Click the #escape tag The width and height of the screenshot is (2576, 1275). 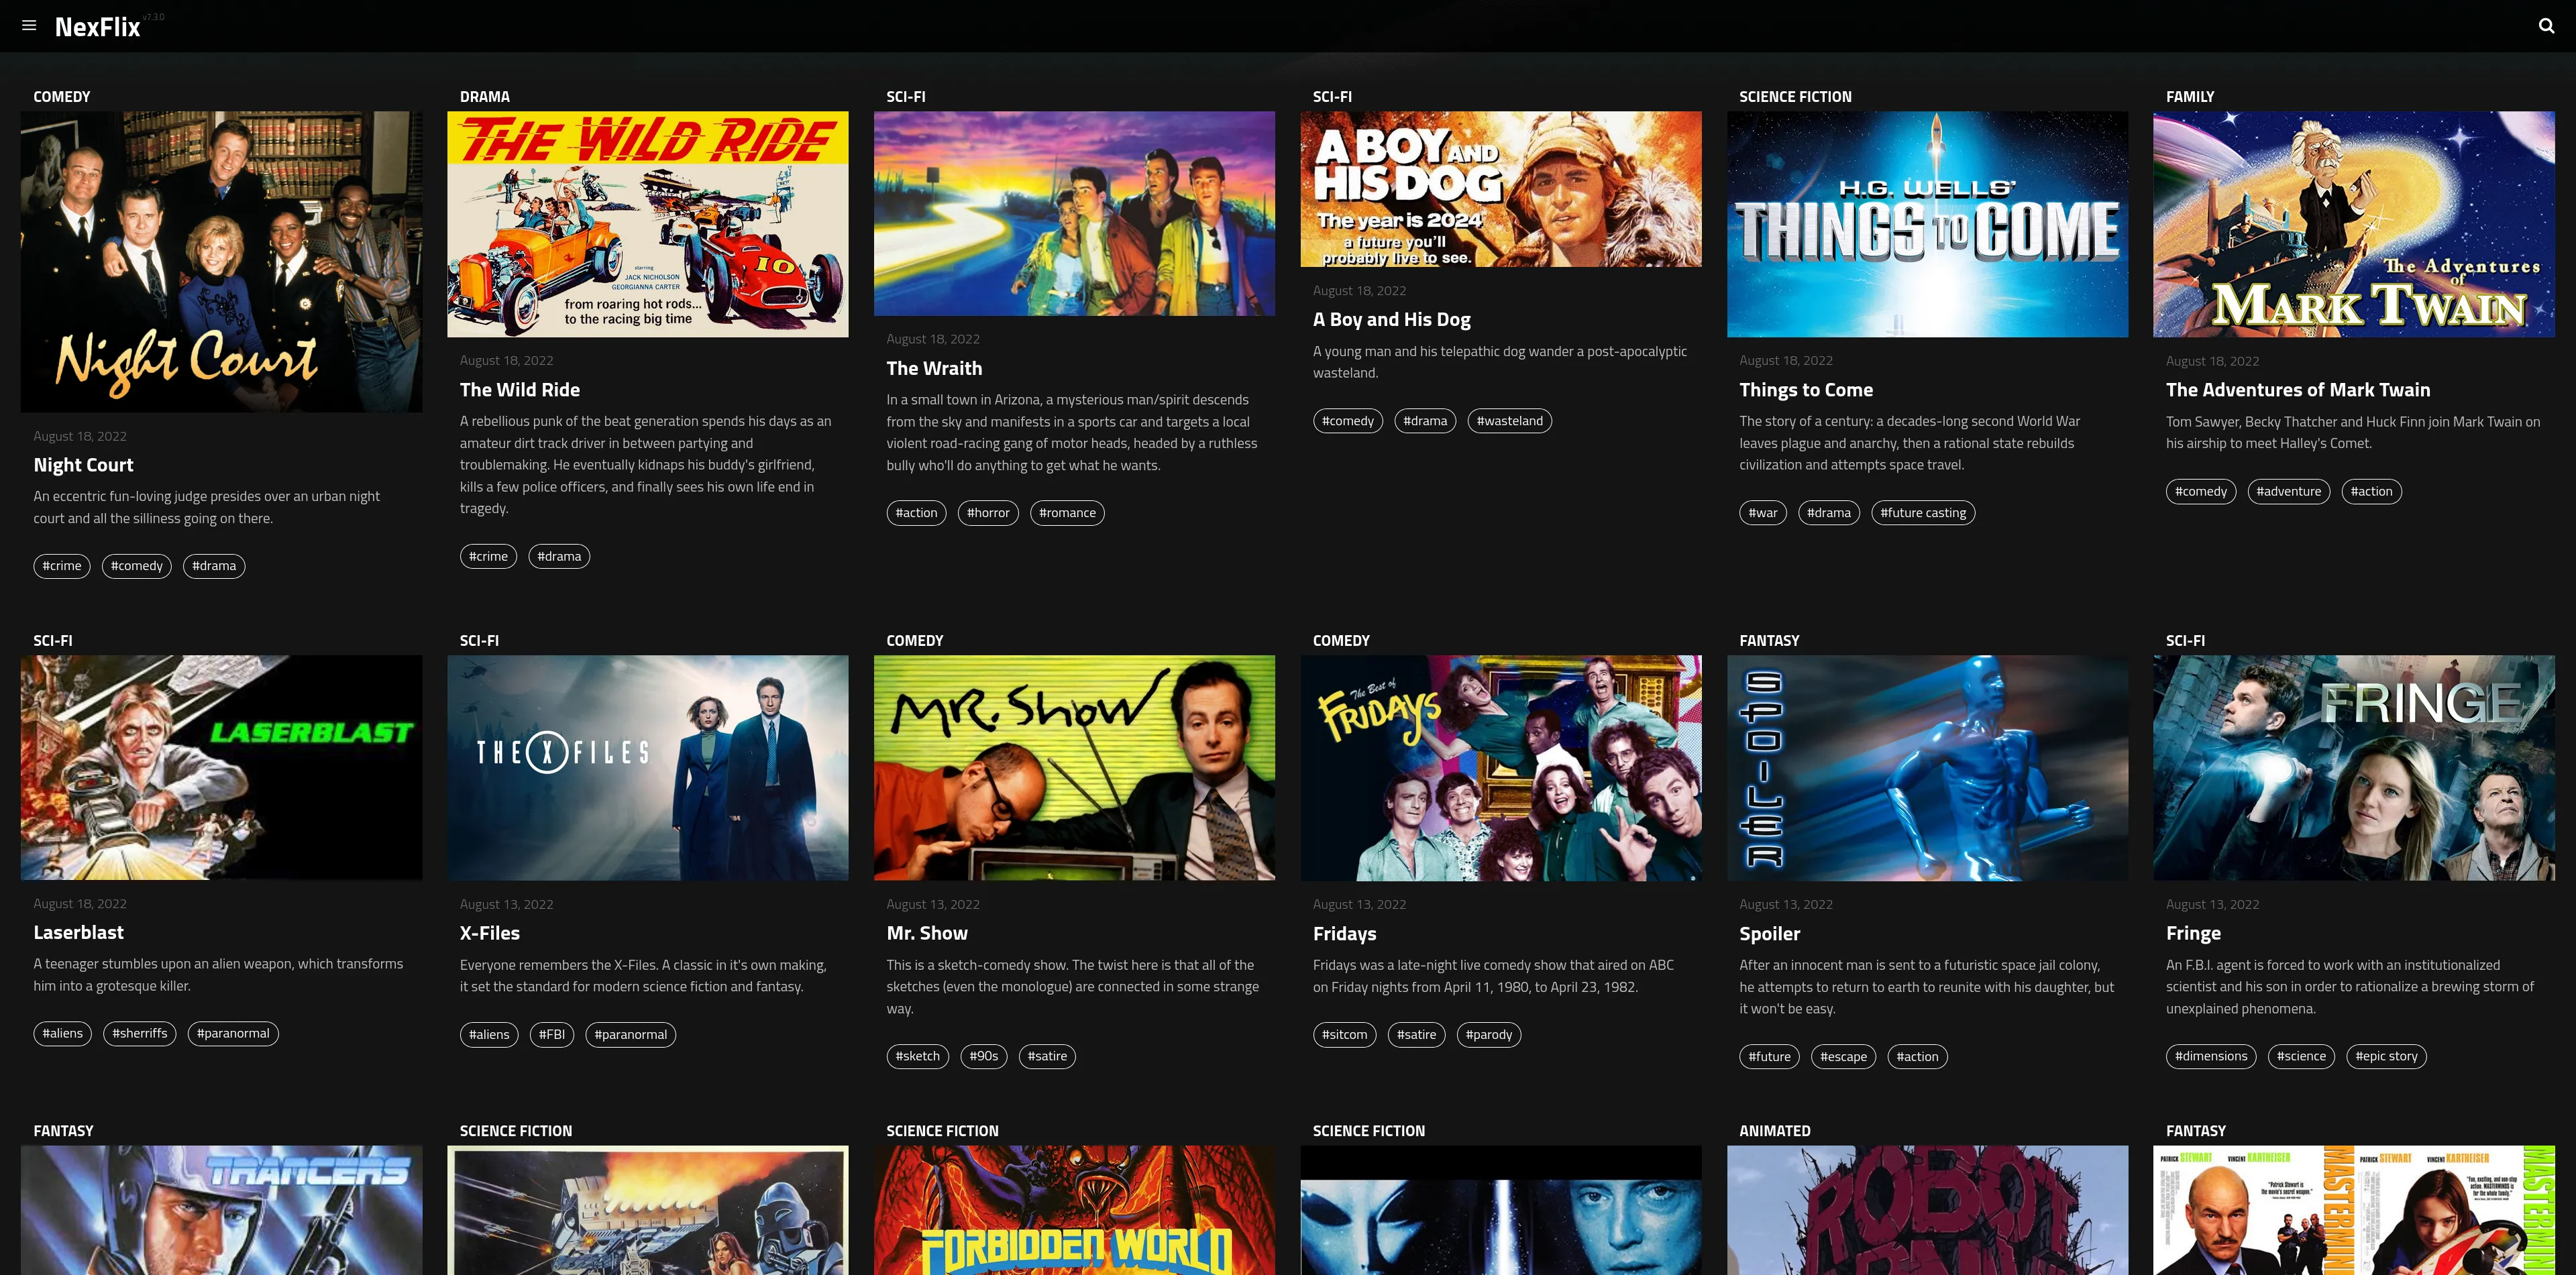click(1844, 1057)
